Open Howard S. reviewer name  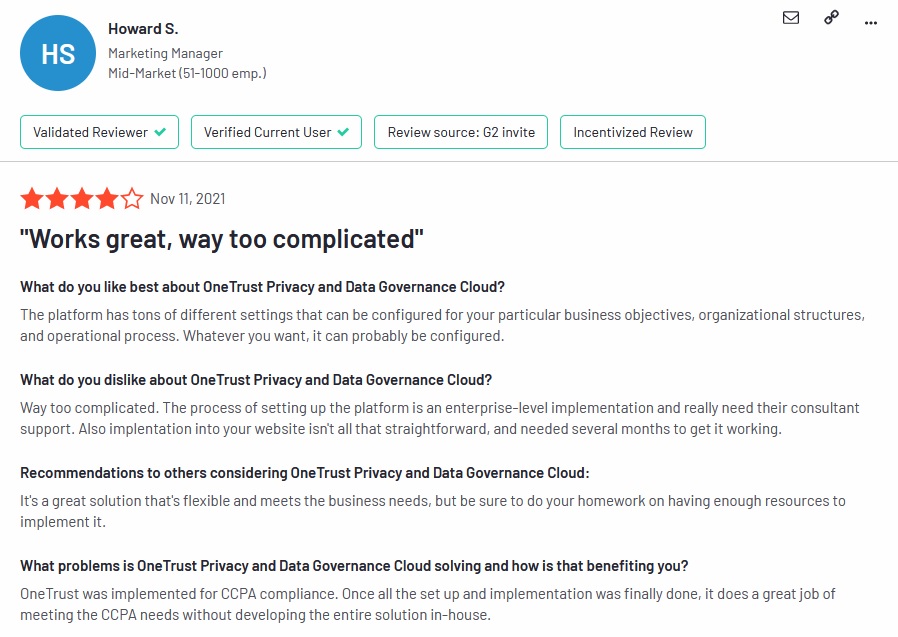coord(143,29)
